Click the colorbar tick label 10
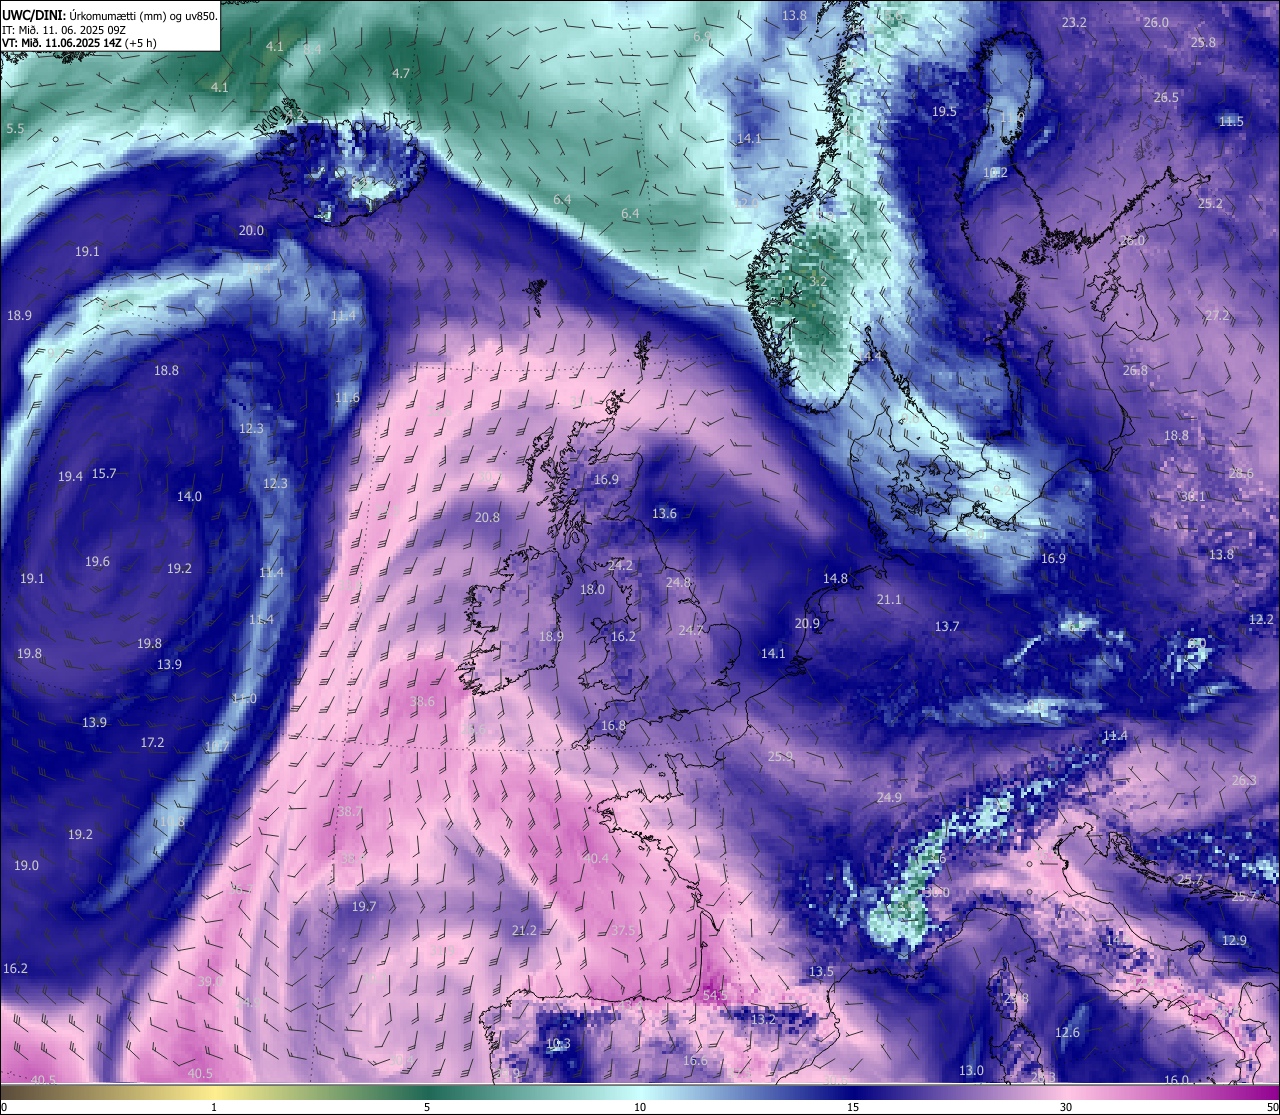Screen dimensions: 1280x1115 640,1107
